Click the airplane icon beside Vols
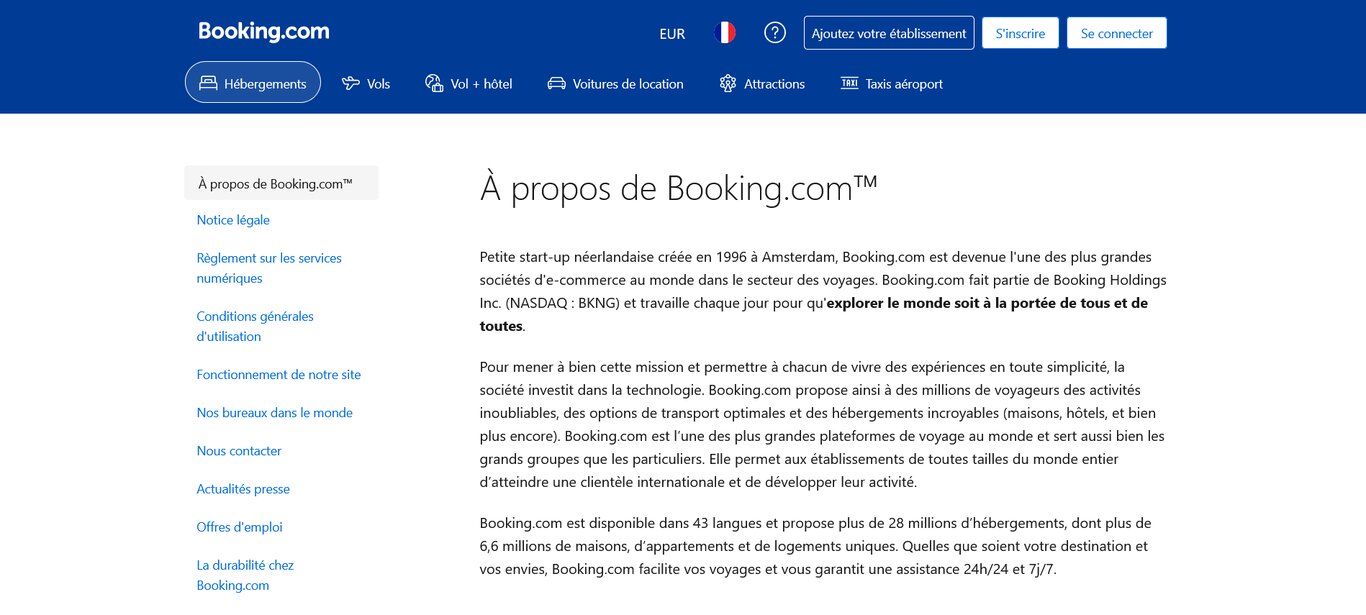 [x=350, y=83]
